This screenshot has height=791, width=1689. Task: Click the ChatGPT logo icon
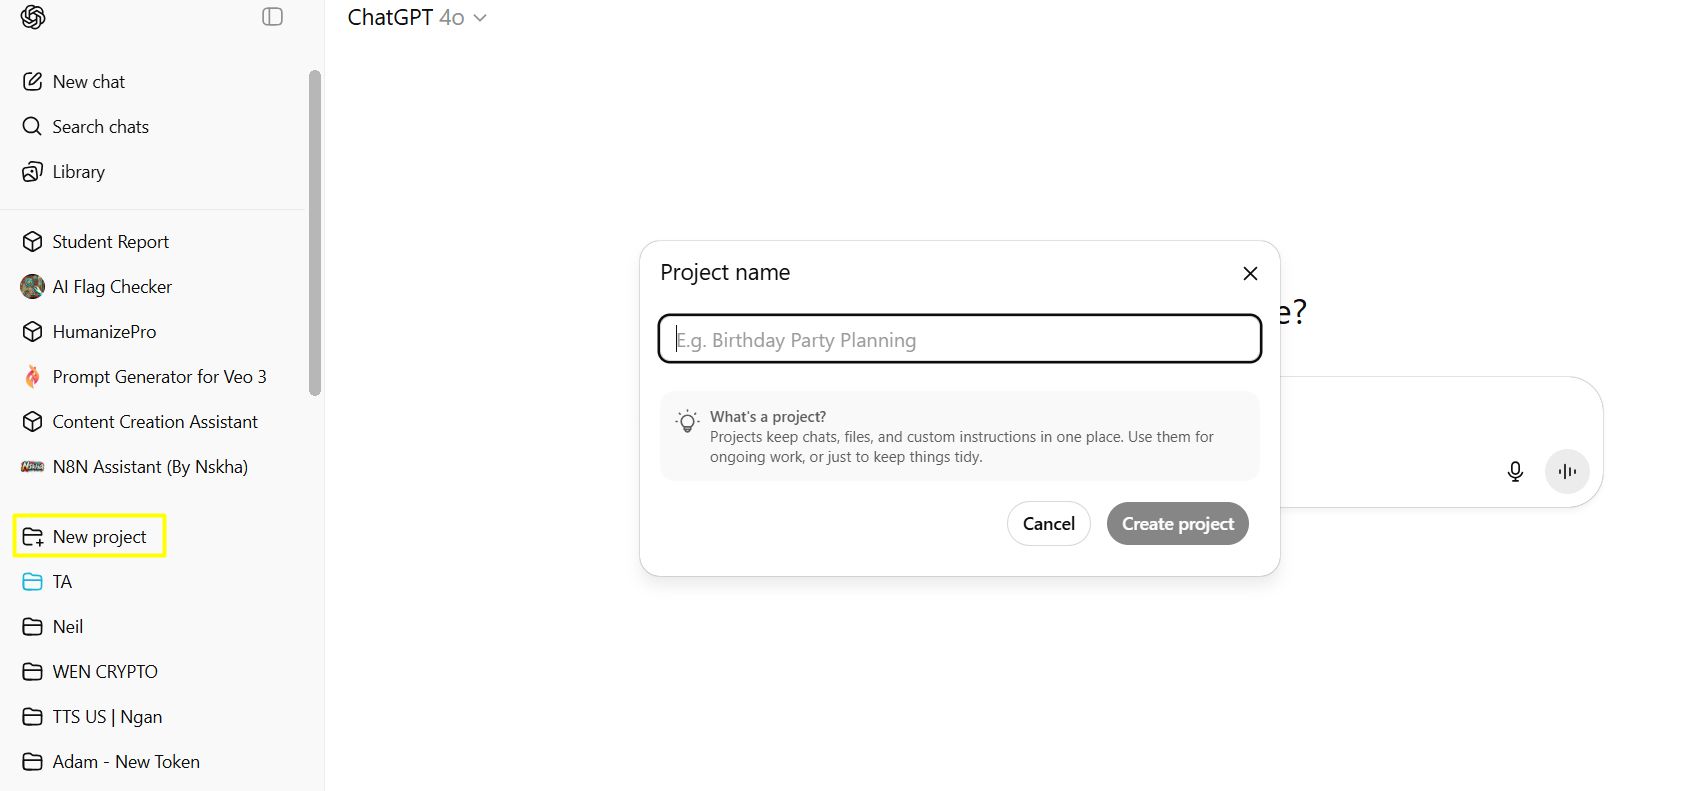click(33, 17)
